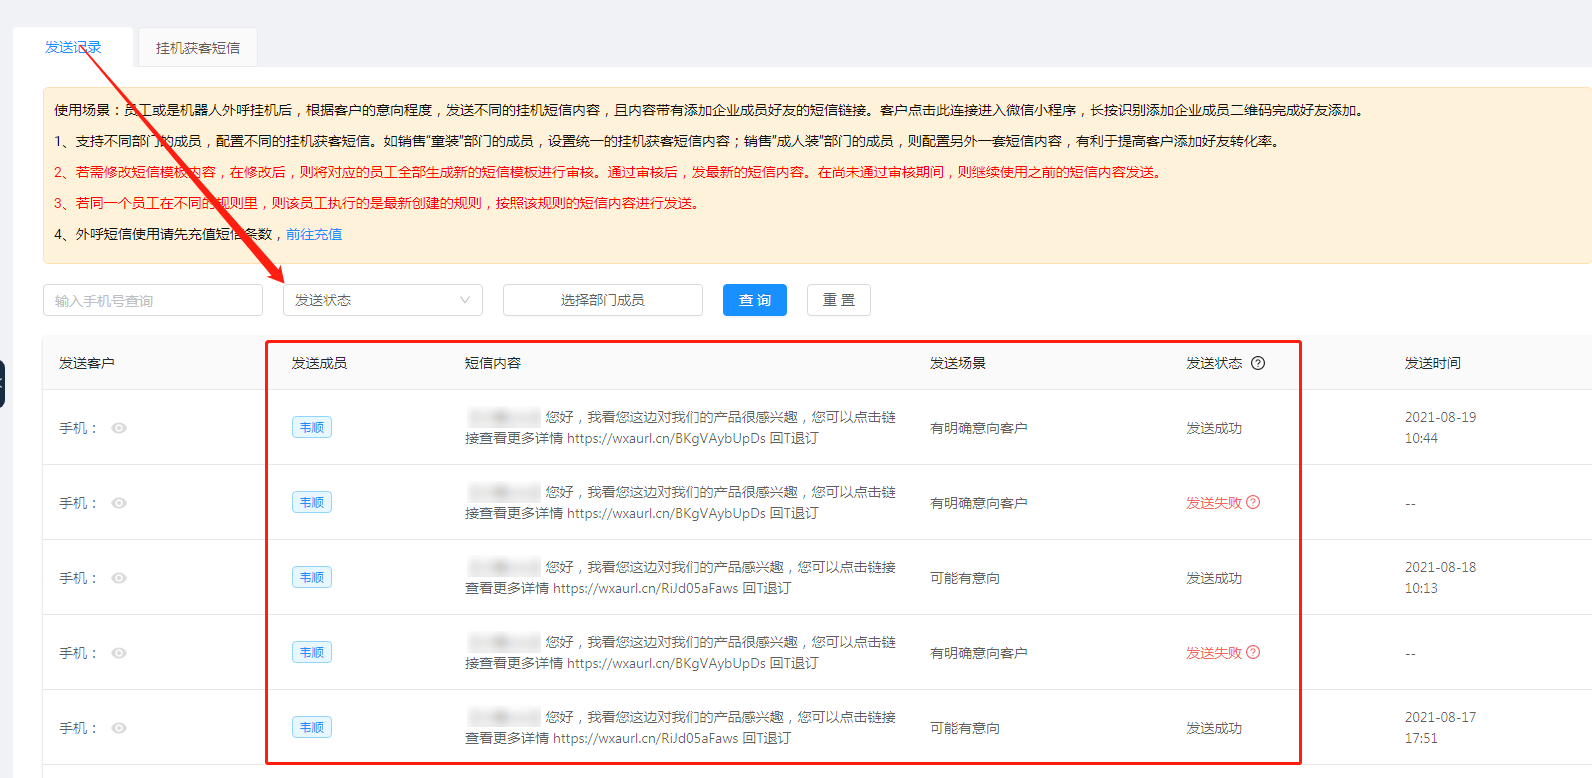Focus the 输入手机号查询 search field
1592x778 pixels.
[x=153, y=300]
